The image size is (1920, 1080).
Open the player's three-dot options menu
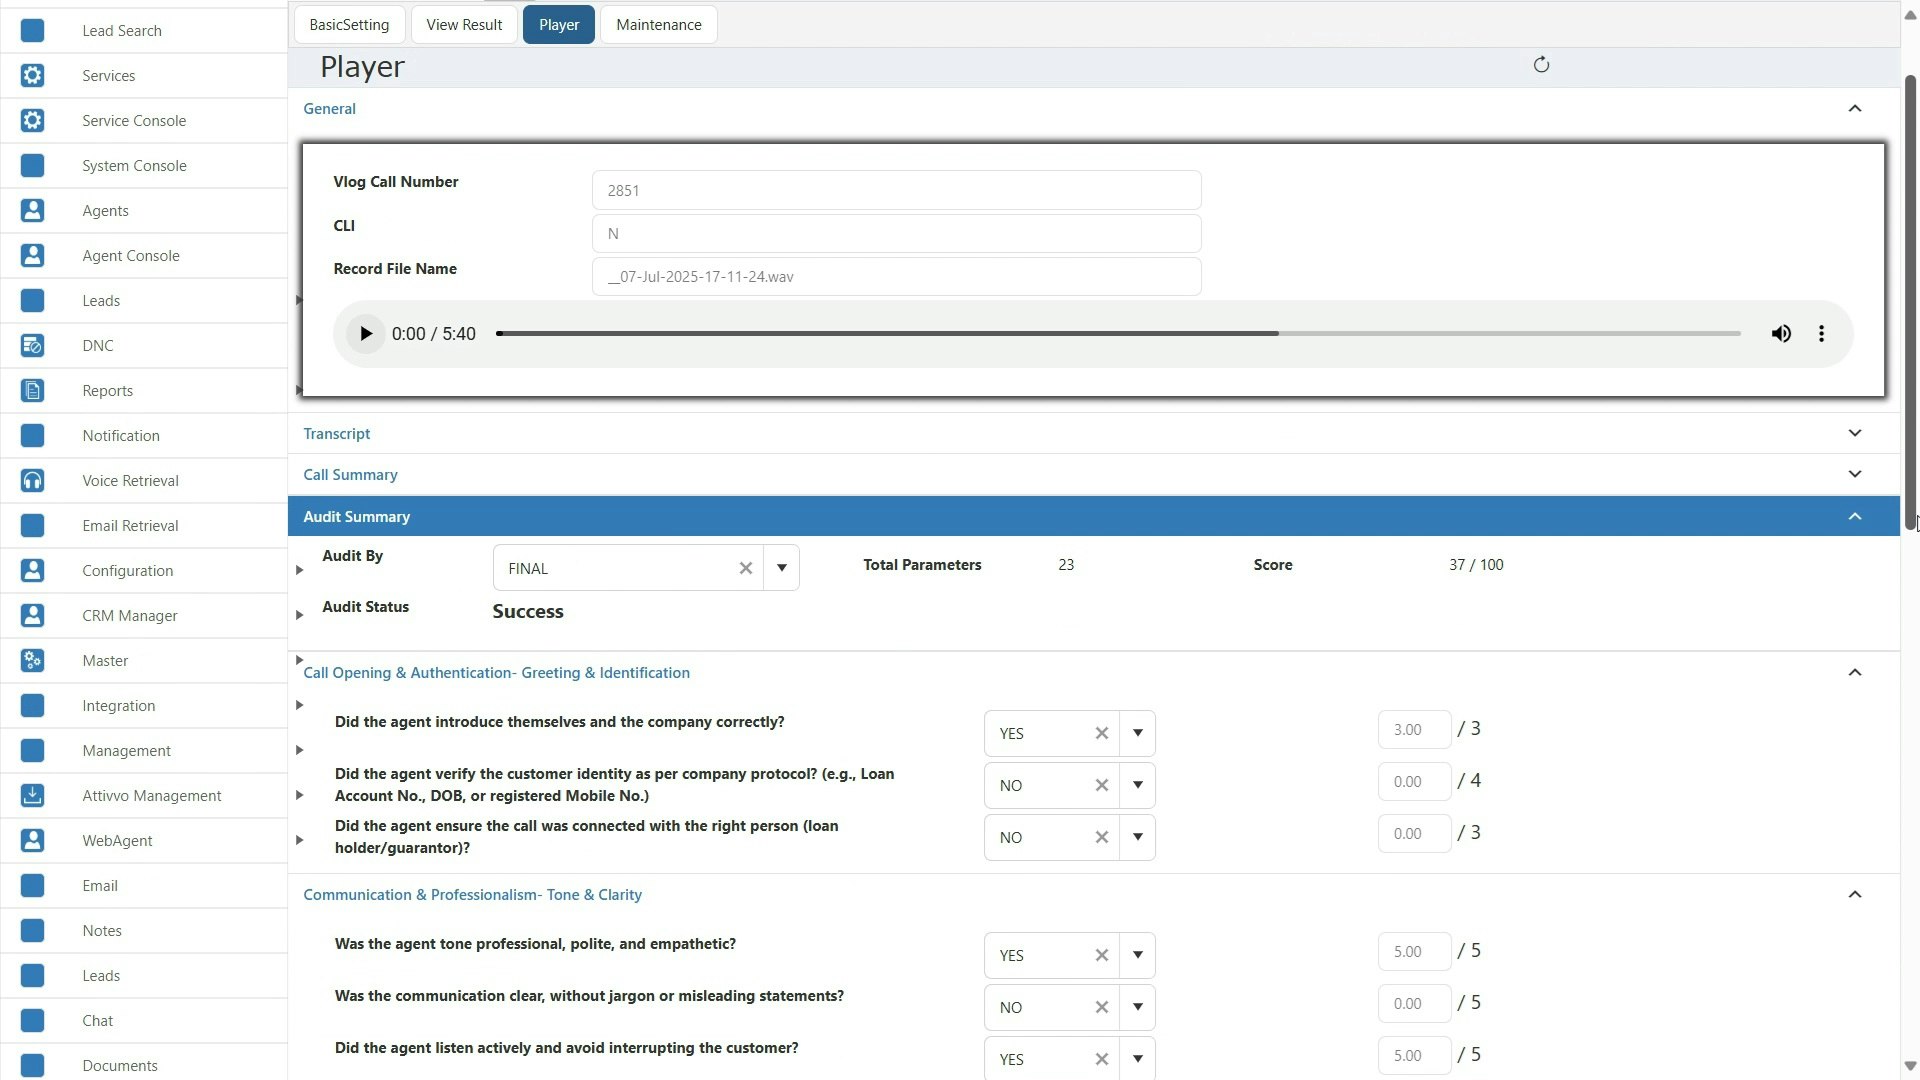pyautogui.click(x=1822, y=333)
